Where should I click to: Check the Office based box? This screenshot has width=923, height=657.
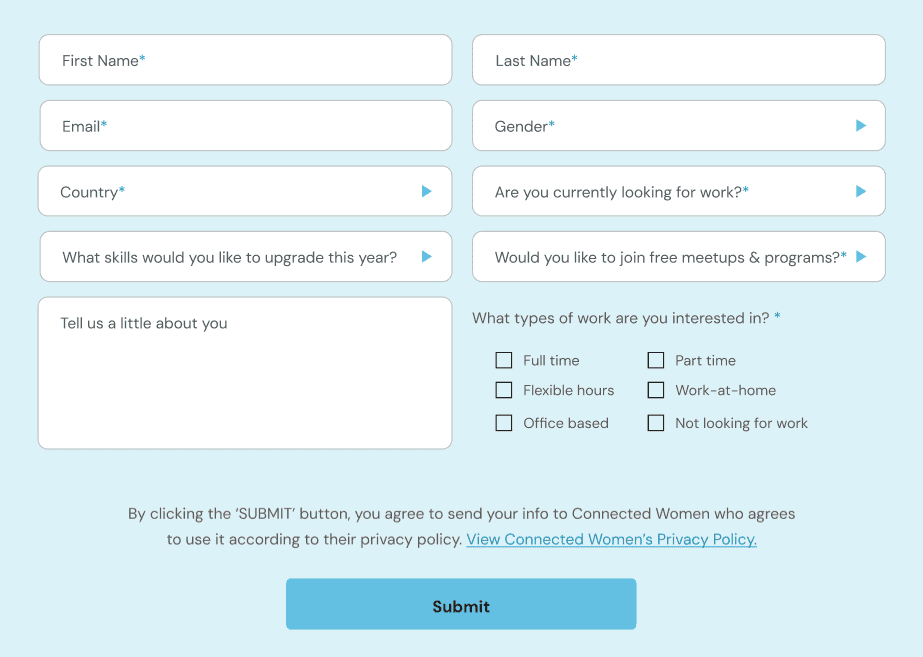pos(504,423)
